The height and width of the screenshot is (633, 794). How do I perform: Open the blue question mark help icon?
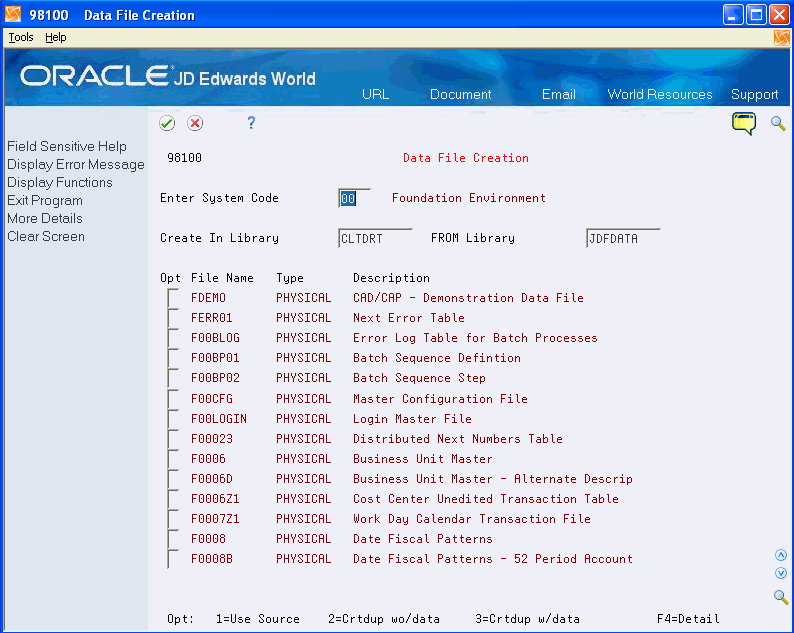point(251,123)
